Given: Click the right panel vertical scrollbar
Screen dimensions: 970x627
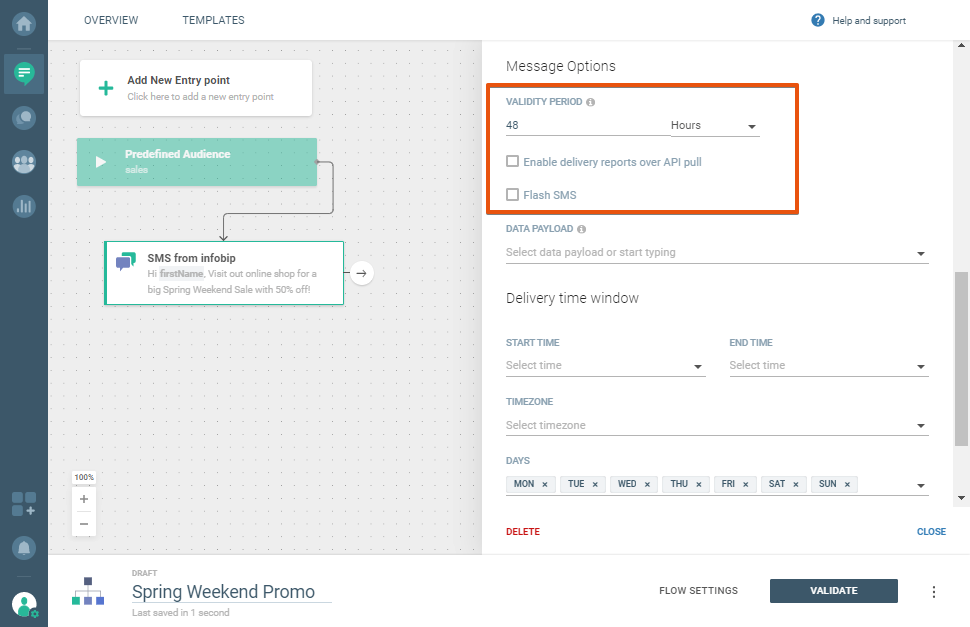Looking at the screenshot, I should (961, 358).
